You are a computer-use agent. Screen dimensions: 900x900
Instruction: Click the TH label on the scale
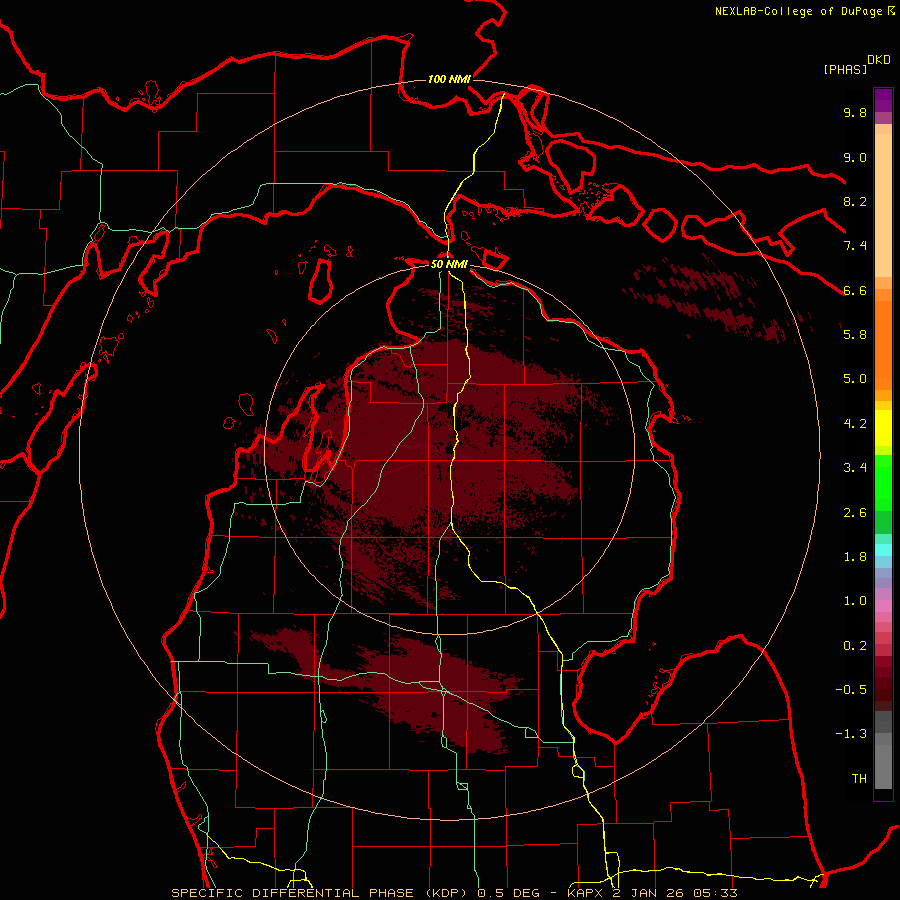[859, 778]
